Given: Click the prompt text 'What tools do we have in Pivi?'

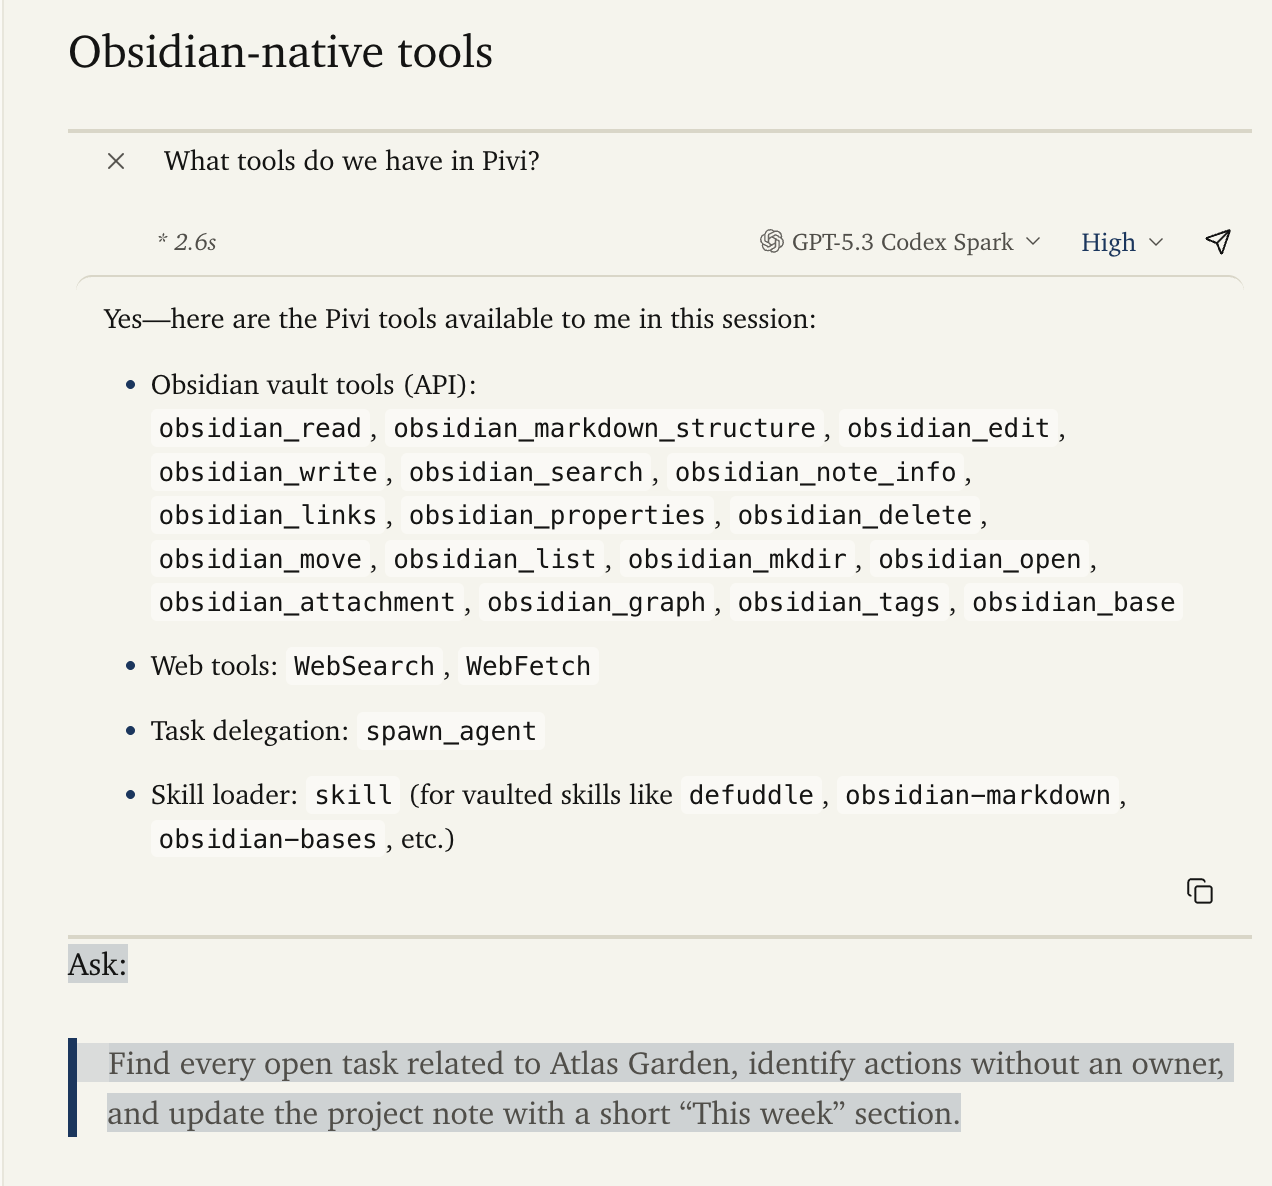Looking at the screenshot, I should pyautogui.click(x=352, y=161).
